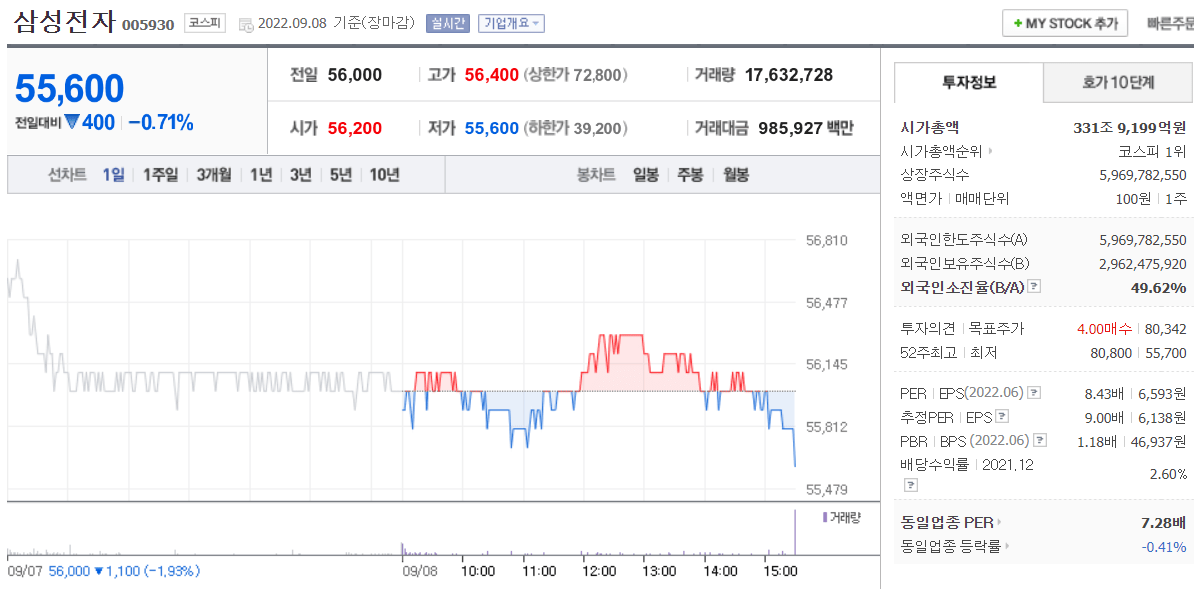
Task: Select the 1년 line chart period
Action: coord(260,174)
